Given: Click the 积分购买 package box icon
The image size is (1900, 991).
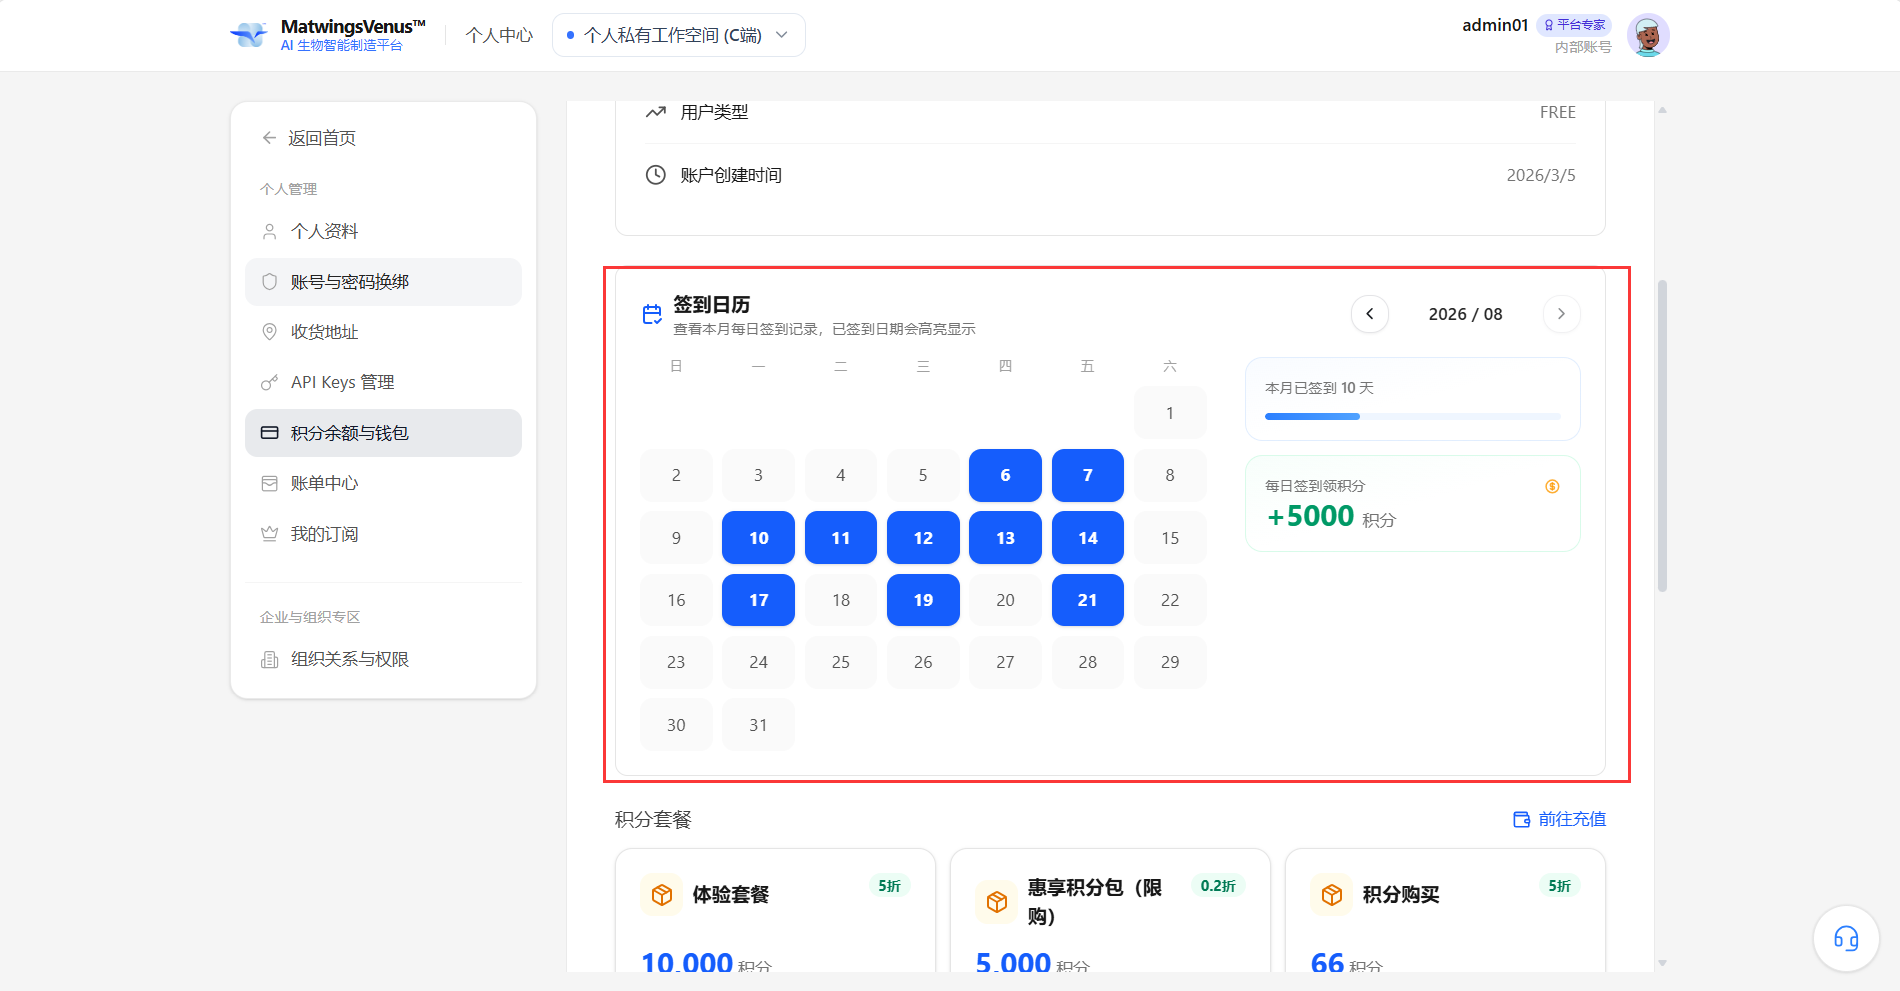Looking at the screenshot, I should click(1332, 895).
